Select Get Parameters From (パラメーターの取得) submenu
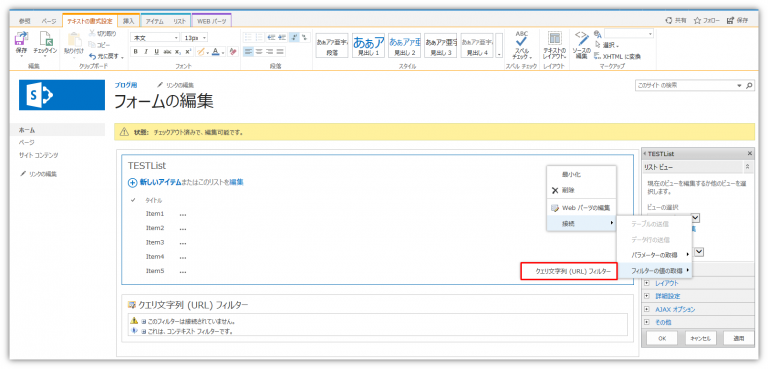 [654, 255]
